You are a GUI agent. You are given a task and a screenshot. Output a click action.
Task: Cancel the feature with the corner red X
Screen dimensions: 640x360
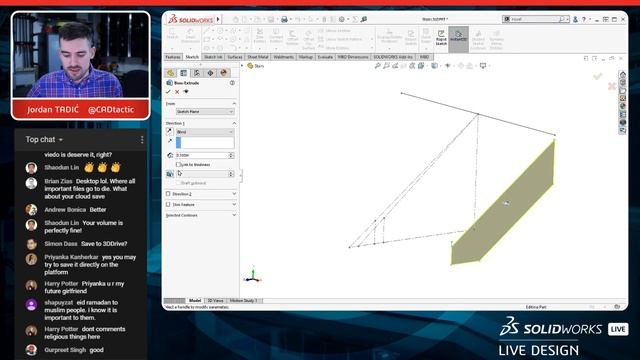click(611, 86)
